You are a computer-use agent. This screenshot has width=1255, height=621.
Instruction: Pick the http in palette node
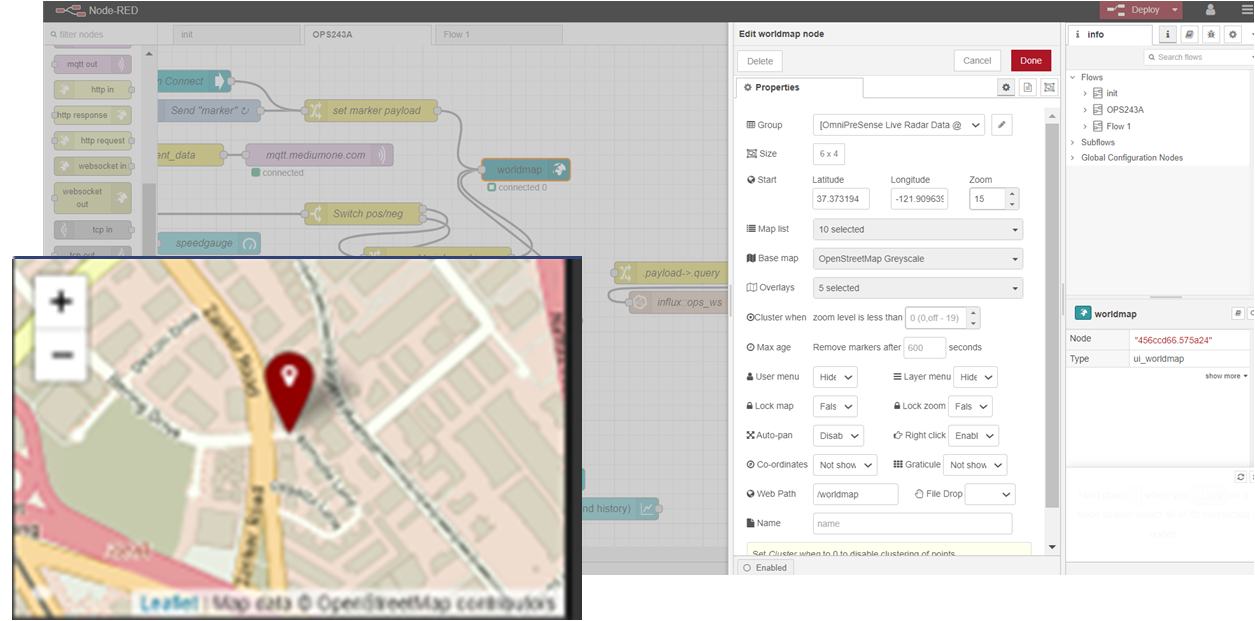click(x=92, y=90)
